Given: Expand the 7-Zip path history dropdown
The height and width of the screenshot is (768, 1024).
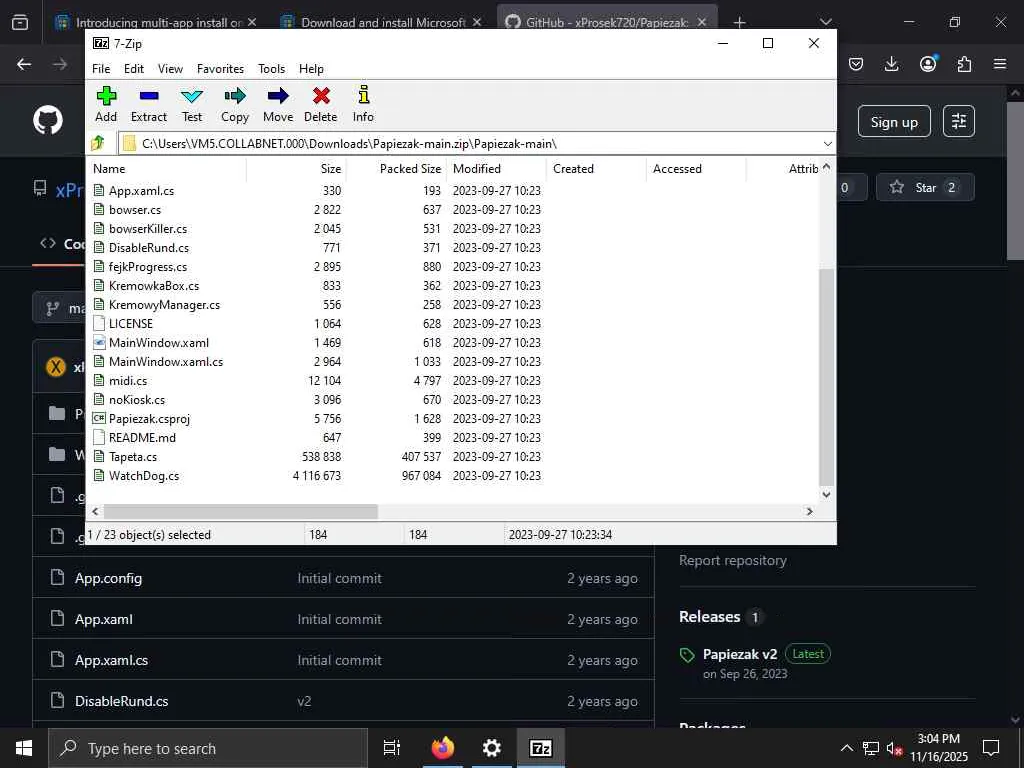Looking at the screenshot, I should click(x=827, y=143).
